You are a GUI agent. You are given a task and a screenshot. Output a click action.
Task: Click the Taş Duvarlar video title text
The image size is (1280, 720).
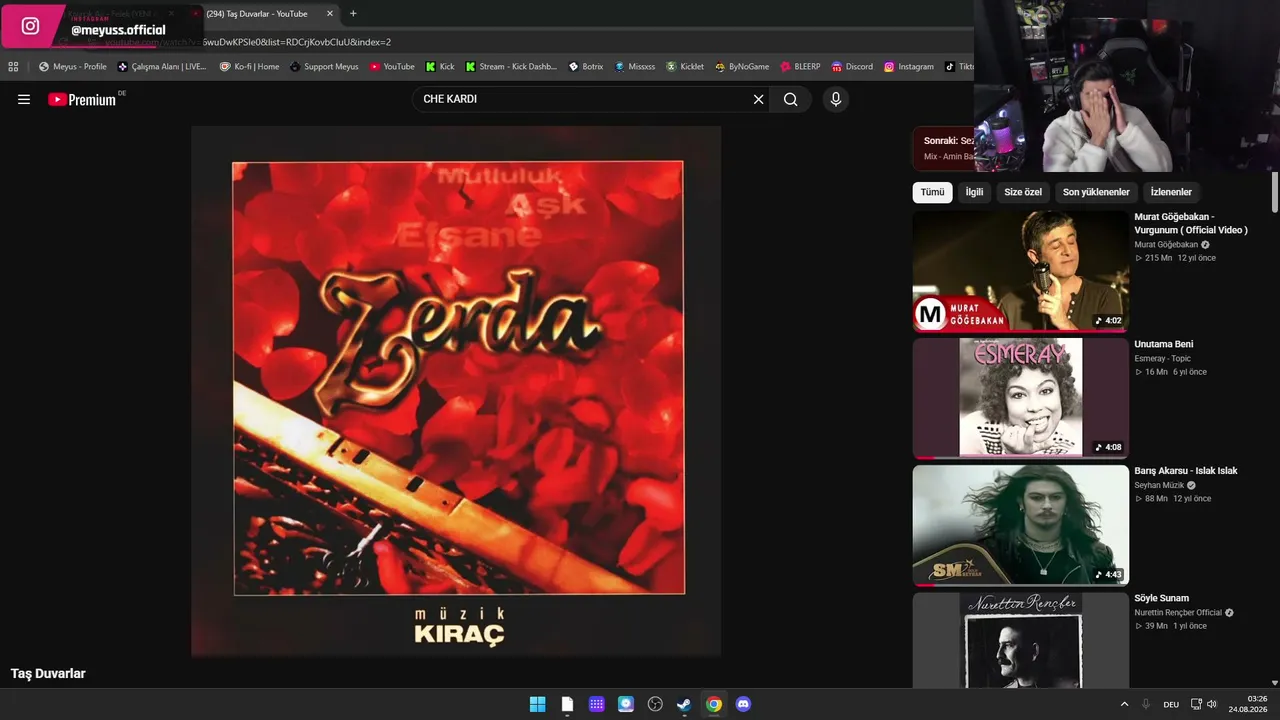(x=48, y=674)
